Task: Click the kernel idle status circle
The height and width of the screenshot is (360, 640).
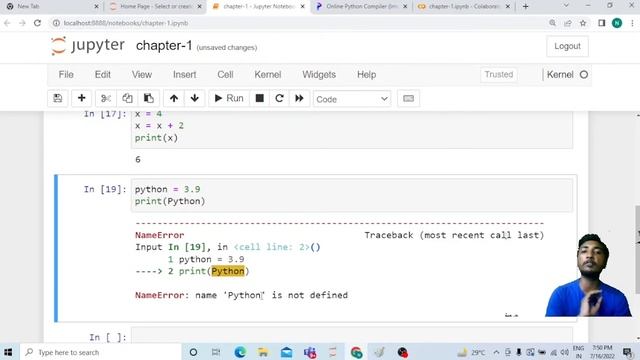Action: tap(584, 75)
